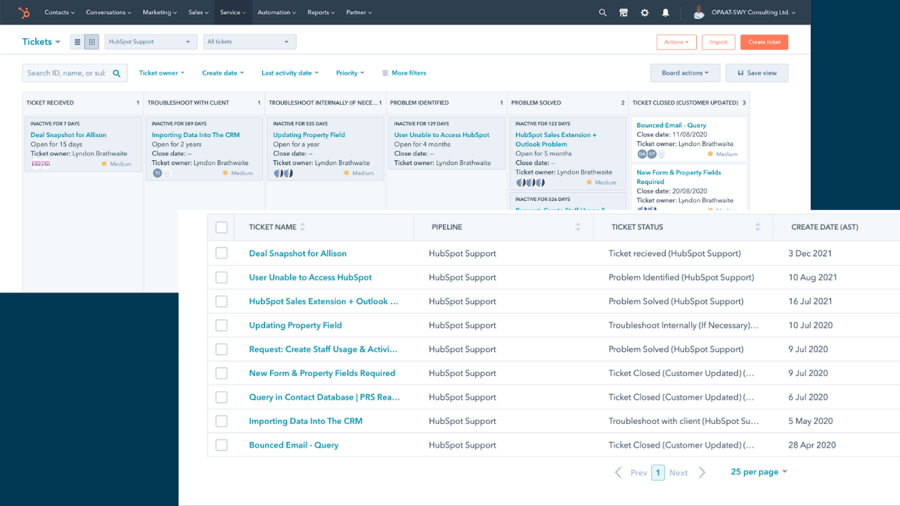
Task: Go to previous page arrow
Action: 618,473
